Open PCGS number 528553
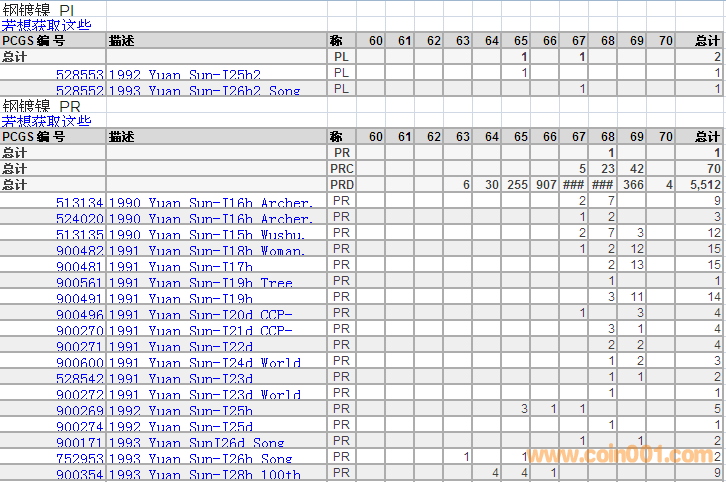The width and height of the screenshot is (726, 482). click(x=80, y=74)
